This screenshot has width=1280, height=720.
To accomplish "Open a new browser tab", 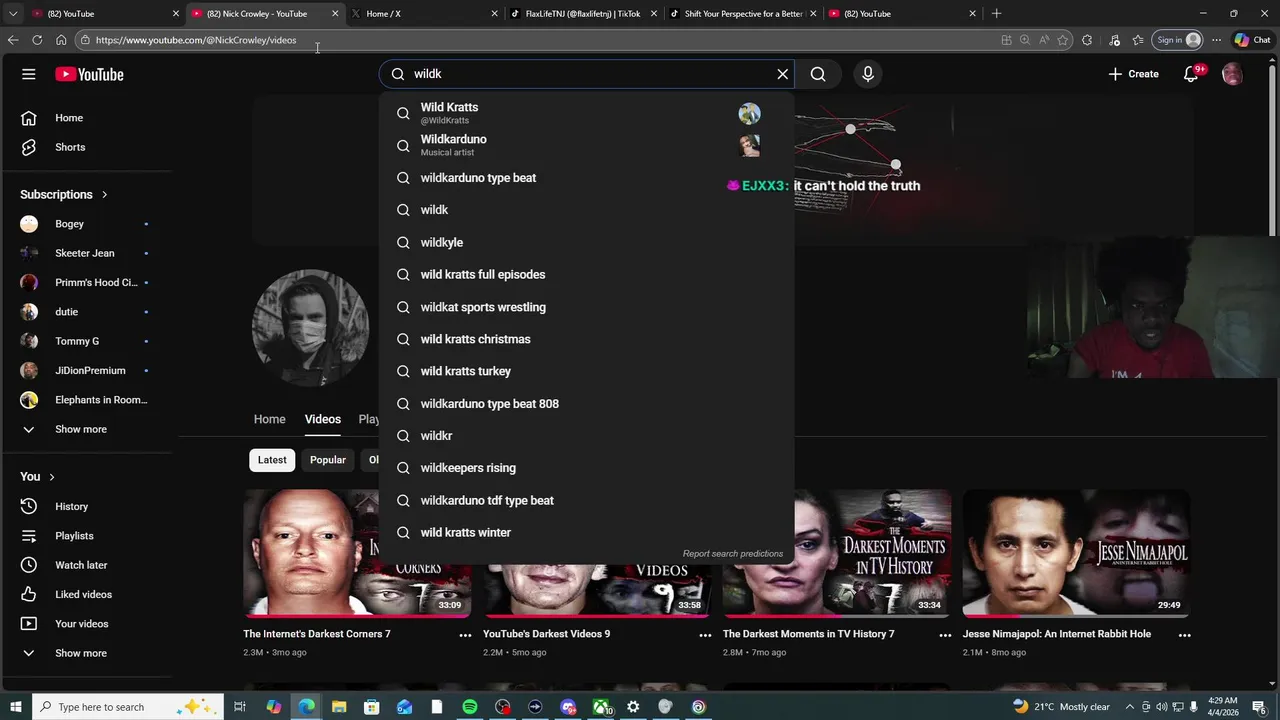I will pyautogui.click(x=996, y=14).
